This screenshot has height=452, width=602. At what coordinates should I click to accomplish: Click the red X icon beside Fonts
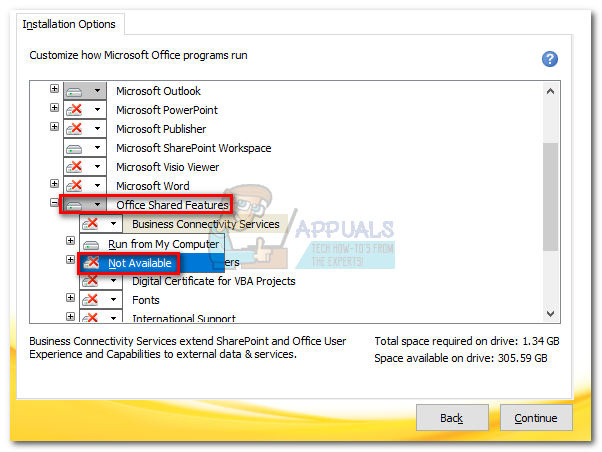90,300
